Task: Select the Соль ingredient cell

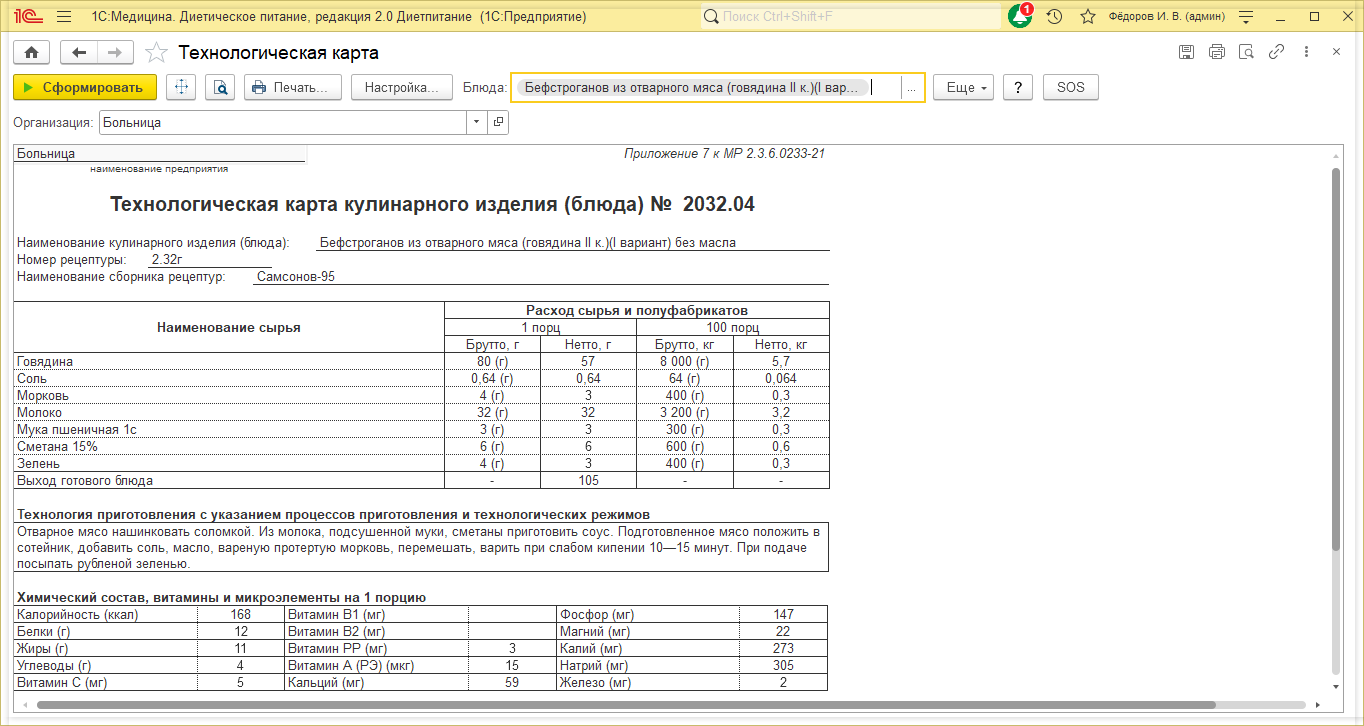Action: [229, 378]
